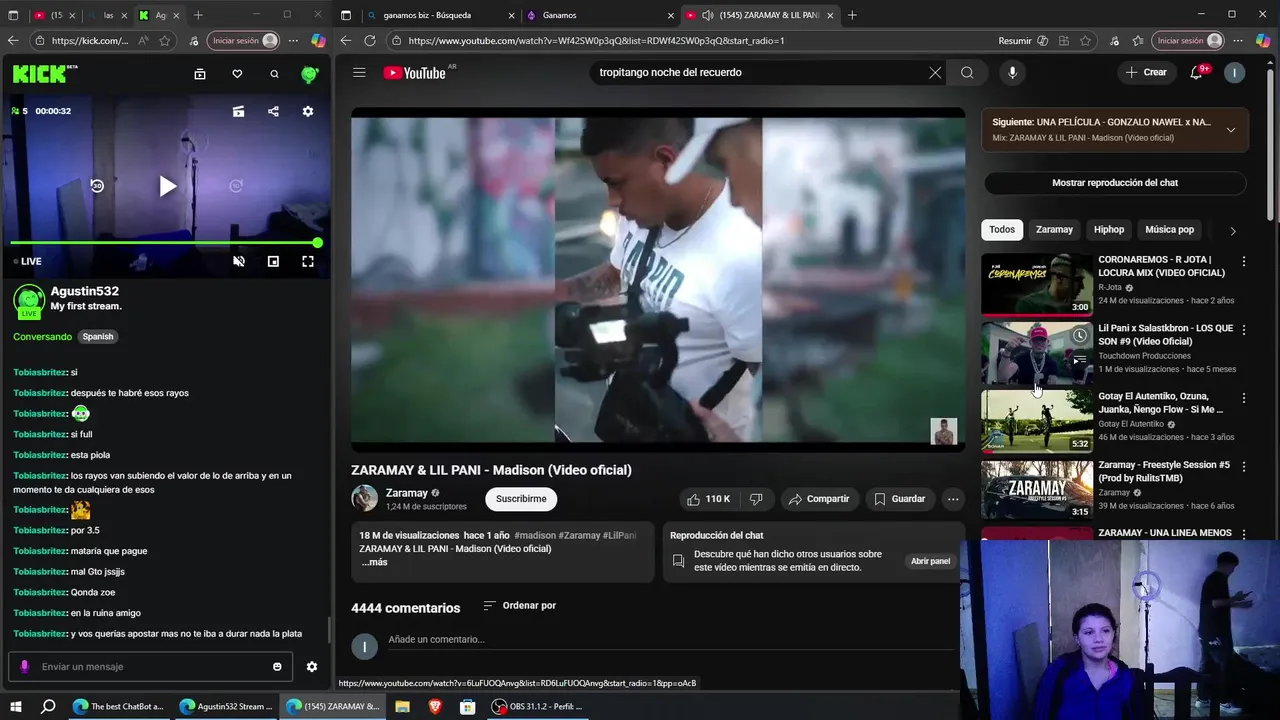Select the Hiphop filter chip
The height and width of the screenshot is (720, 1280).
pyautogui.click(x=1109, y=230)
